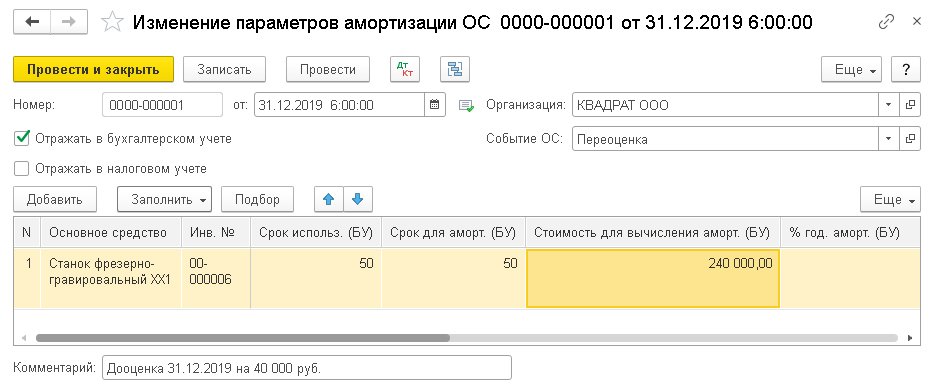Image resolution: width=935 pixels, height=389 pixels.
Task: Click the Номер input field
Action: 162,105
